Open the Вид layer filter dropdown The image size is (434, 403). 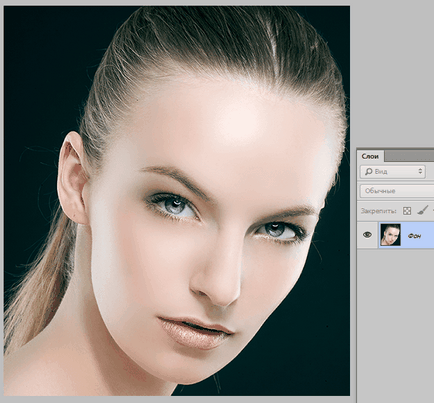click(393, 172)
